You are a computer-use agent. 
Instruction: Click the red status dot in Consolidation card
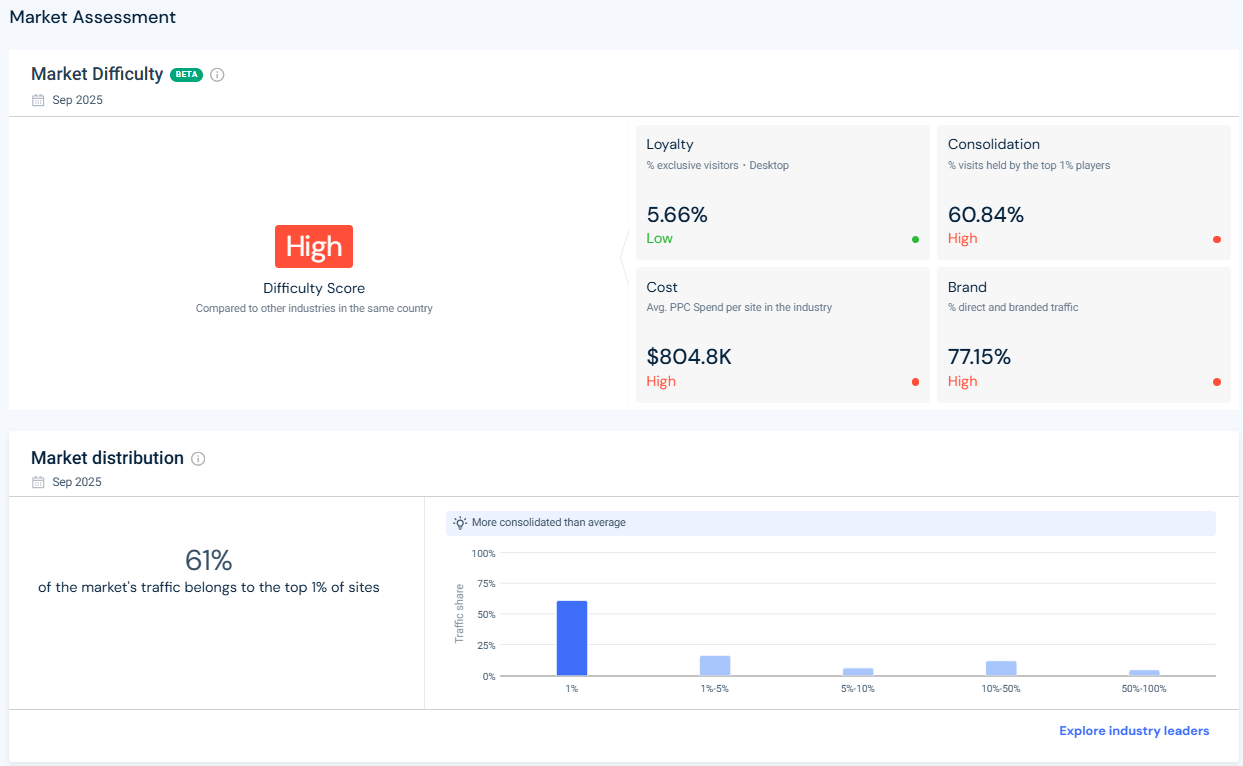point(1216,240)
